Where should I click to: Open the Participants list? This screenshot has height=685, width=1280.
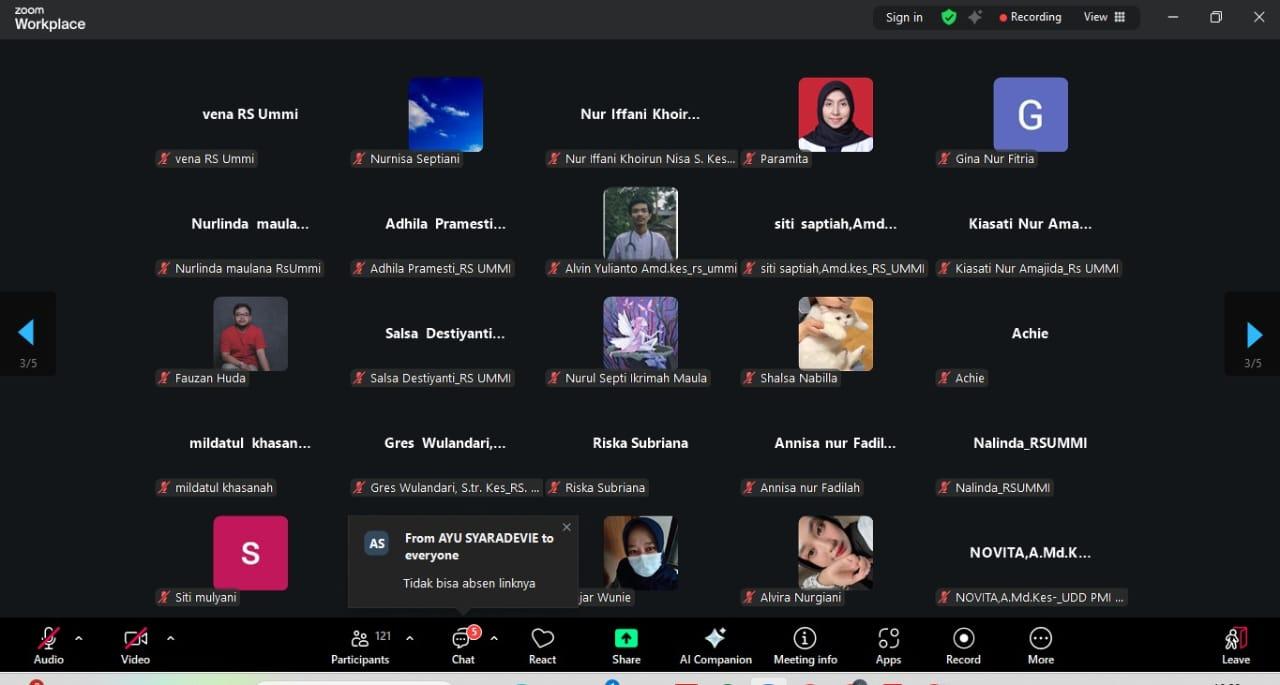tap(360, 644)
